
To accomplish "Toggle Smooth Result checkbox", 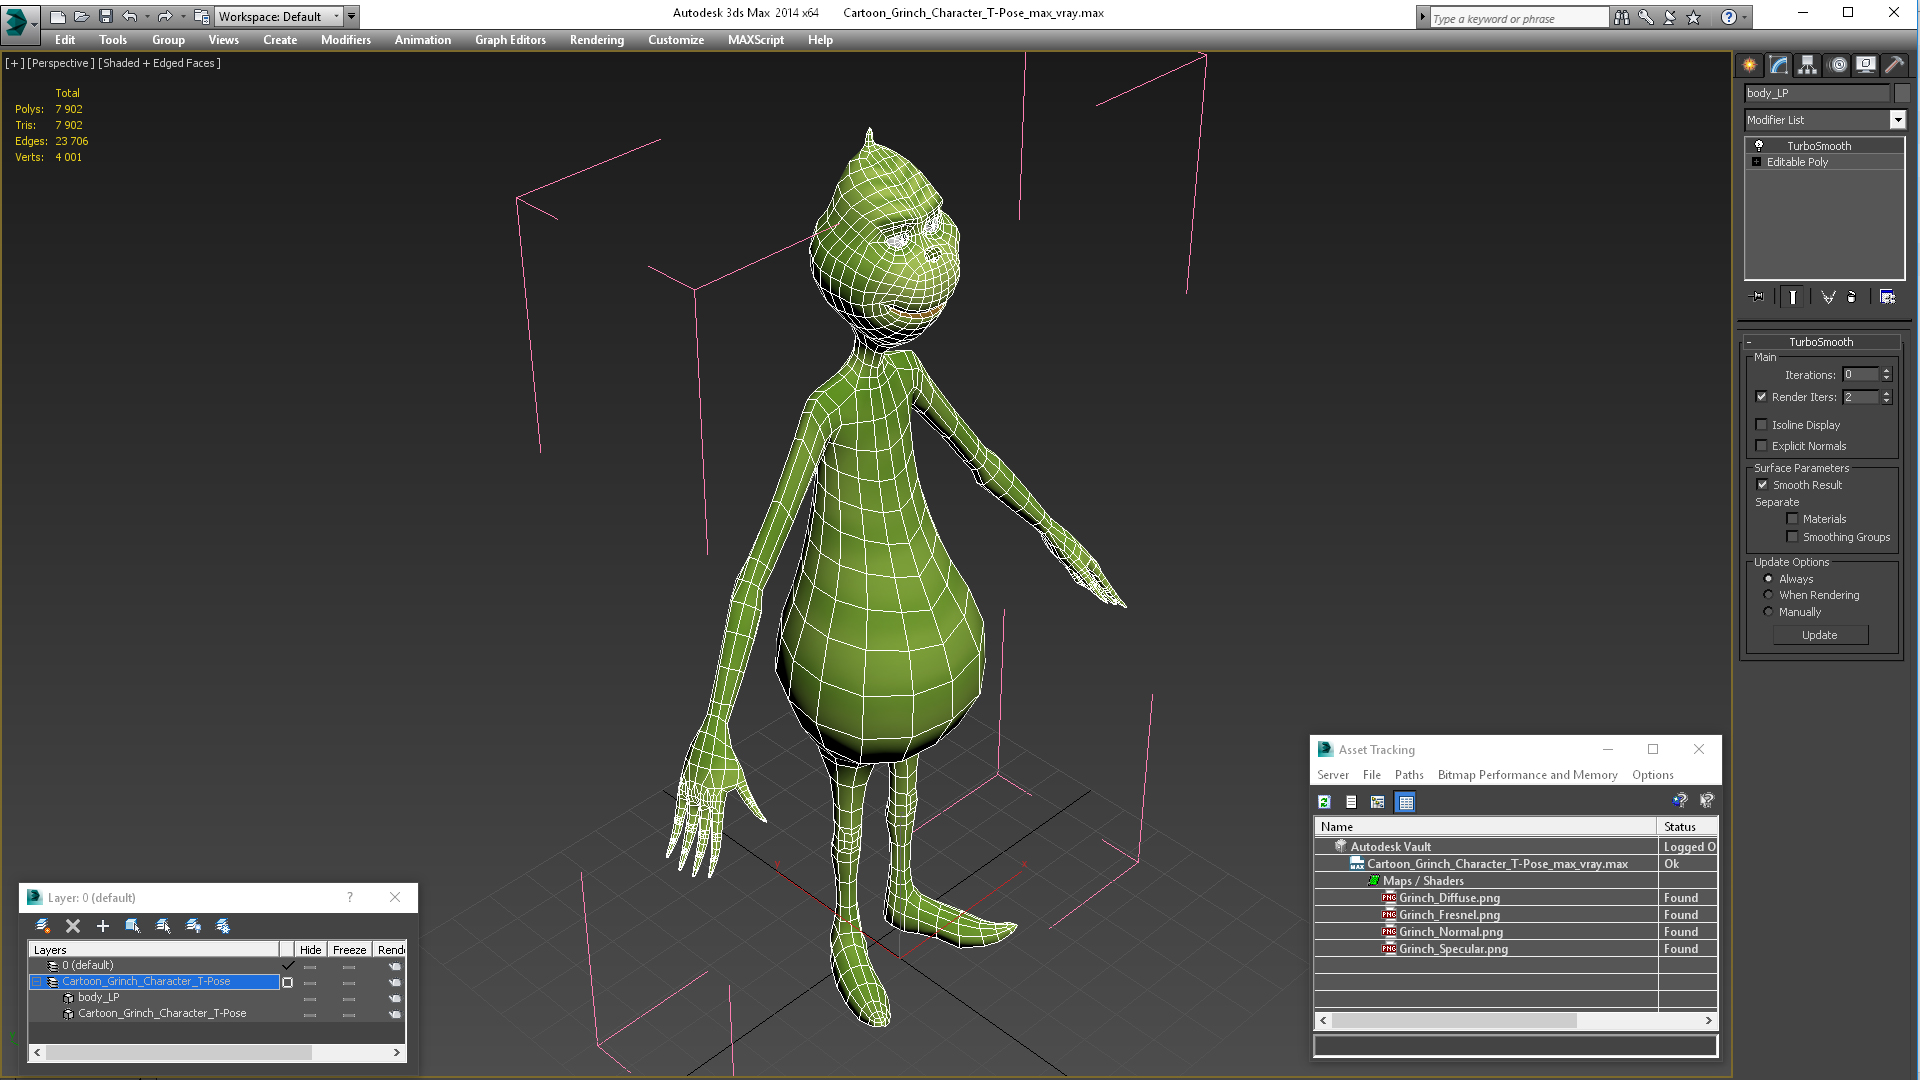I will tap(1762, 485).
